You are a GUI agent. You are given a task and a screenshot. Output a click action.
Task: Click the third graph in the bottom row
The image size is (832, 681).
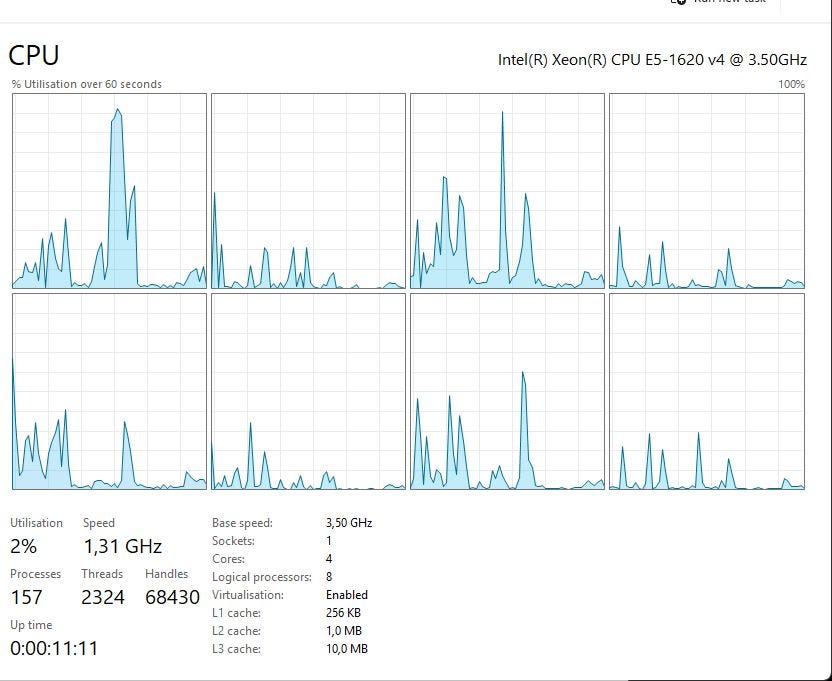click(x=507, y=391)
